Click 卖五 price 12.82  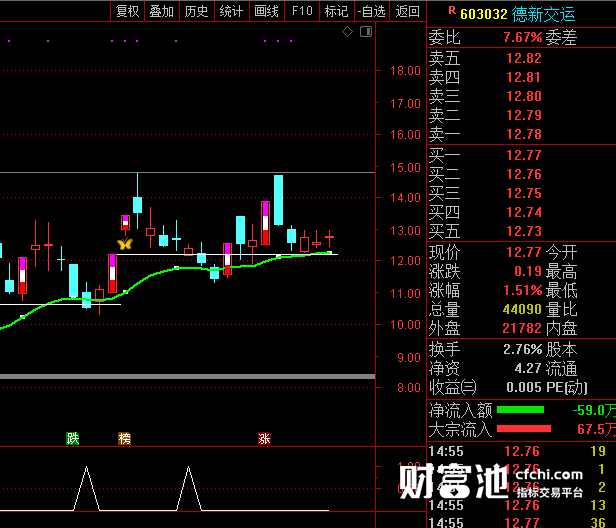[x=524, y=59]
